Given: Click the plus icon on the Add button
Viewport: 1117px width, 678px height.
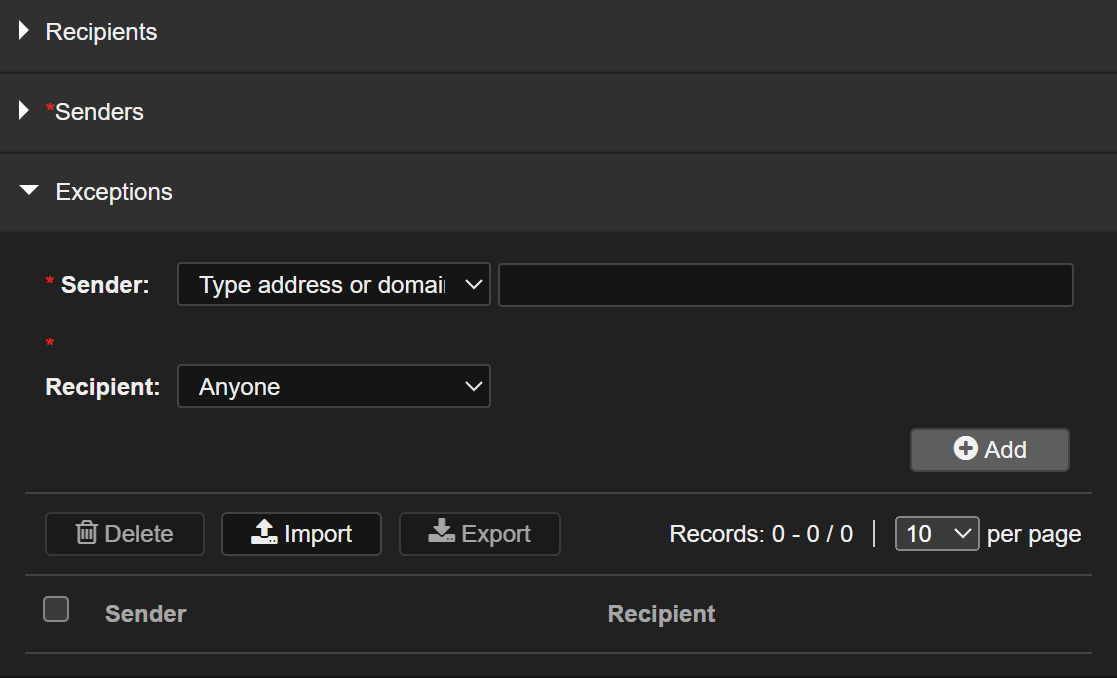Looking at the screenshot, I should click(965, 449).
